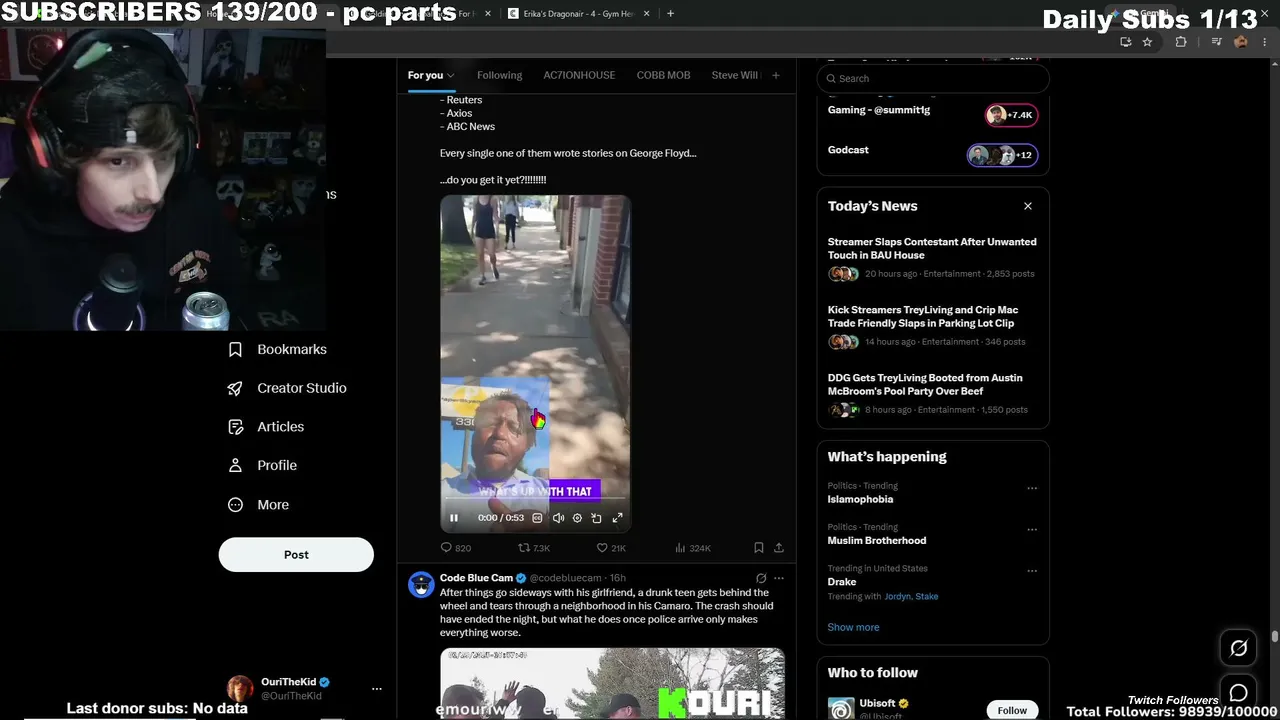
Task: Open the Ubisoft profile avatar
Action: [x=841, y=708]
